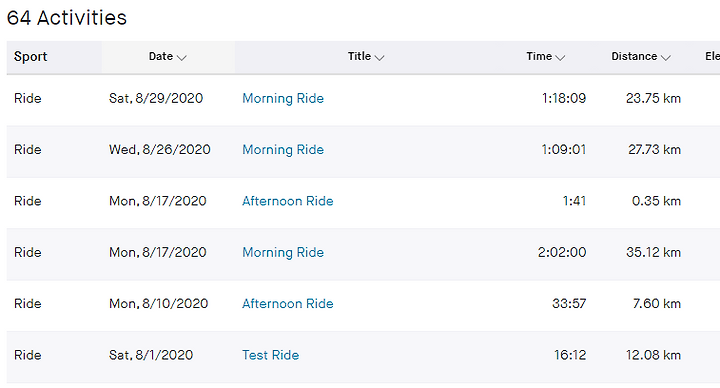Sort activities by Time header
The height and width of the screenshot is (388, 720).
539,56
